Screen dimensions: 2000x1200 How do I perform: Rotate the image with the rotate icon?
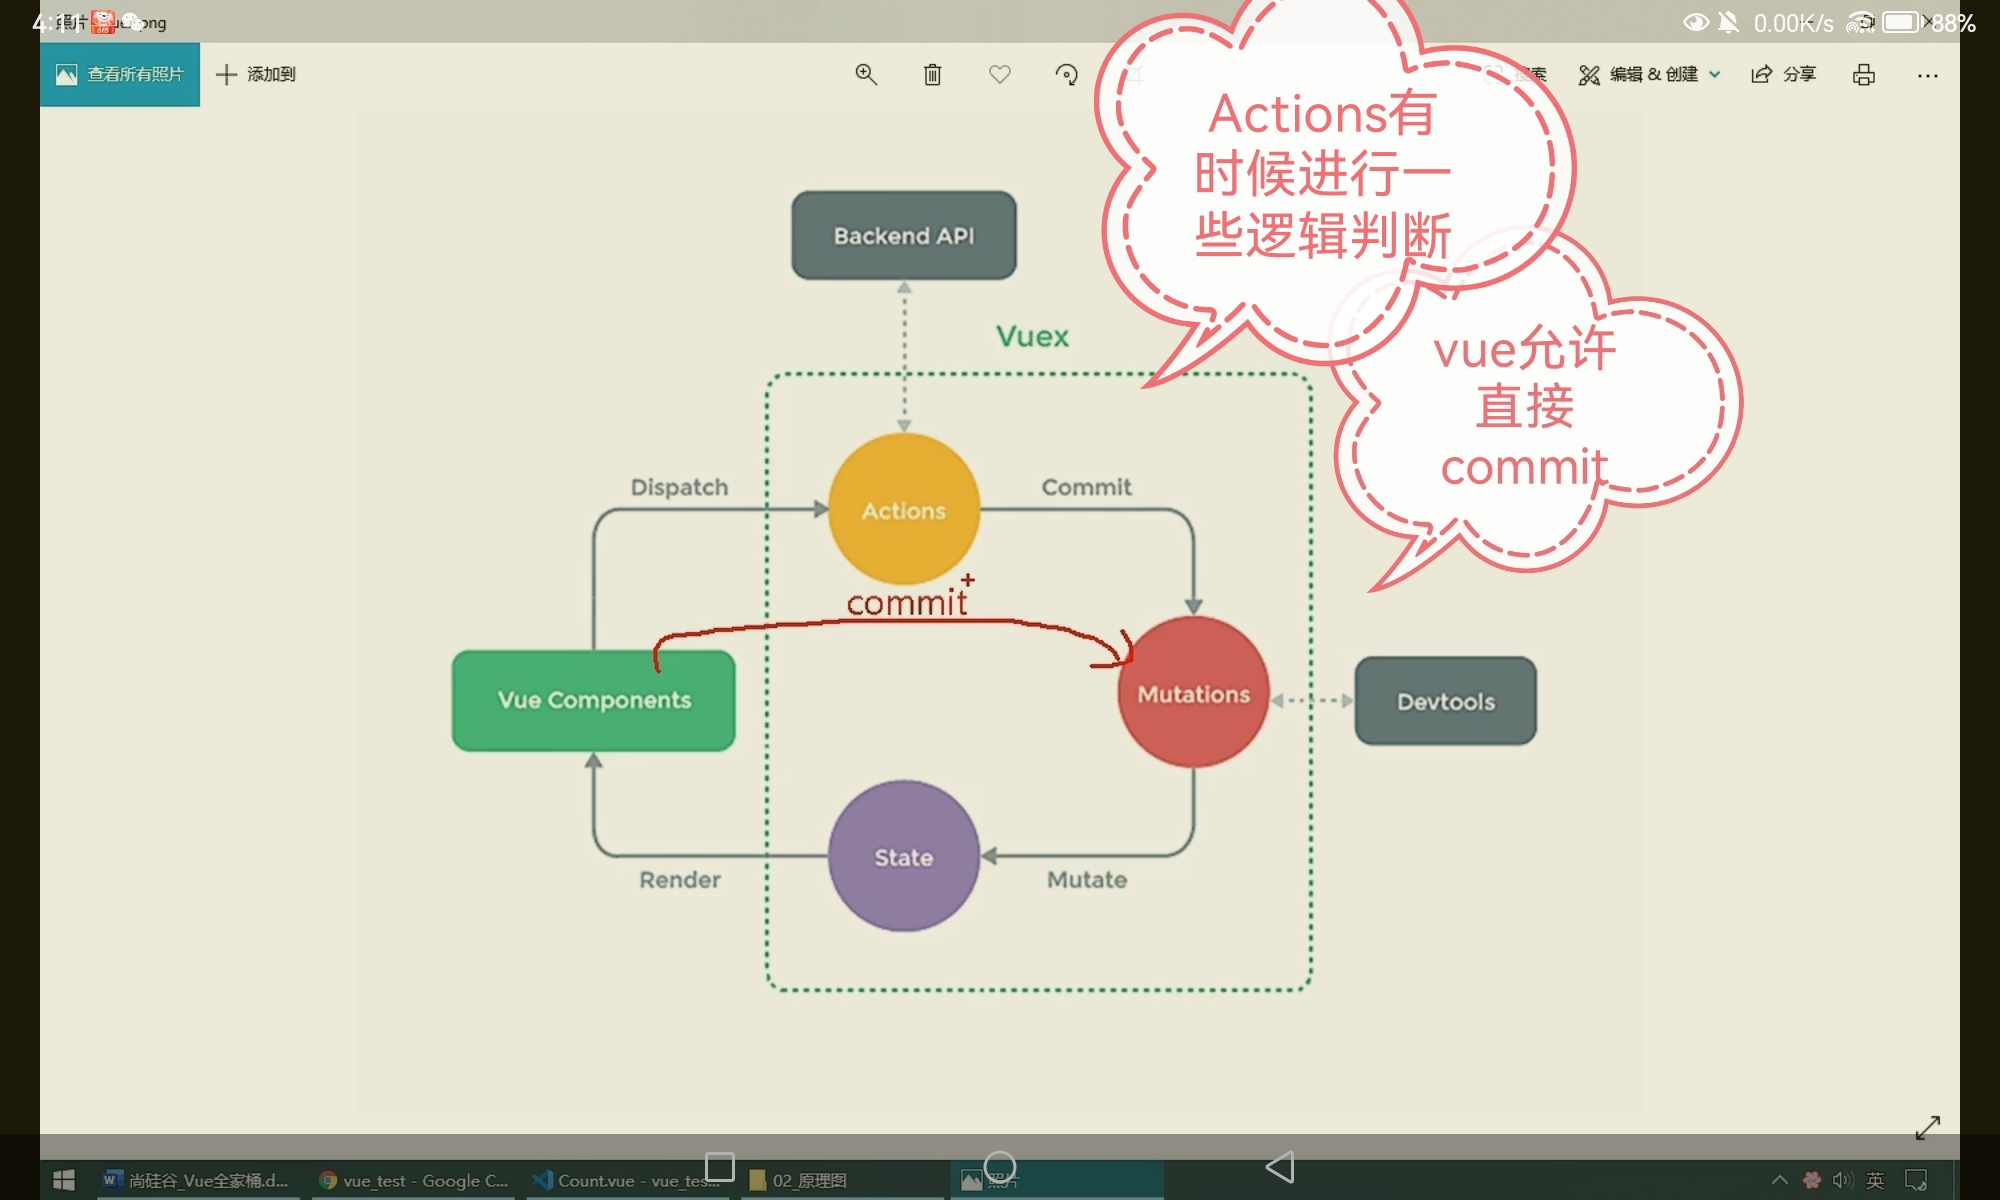(x=1066, y=74)
